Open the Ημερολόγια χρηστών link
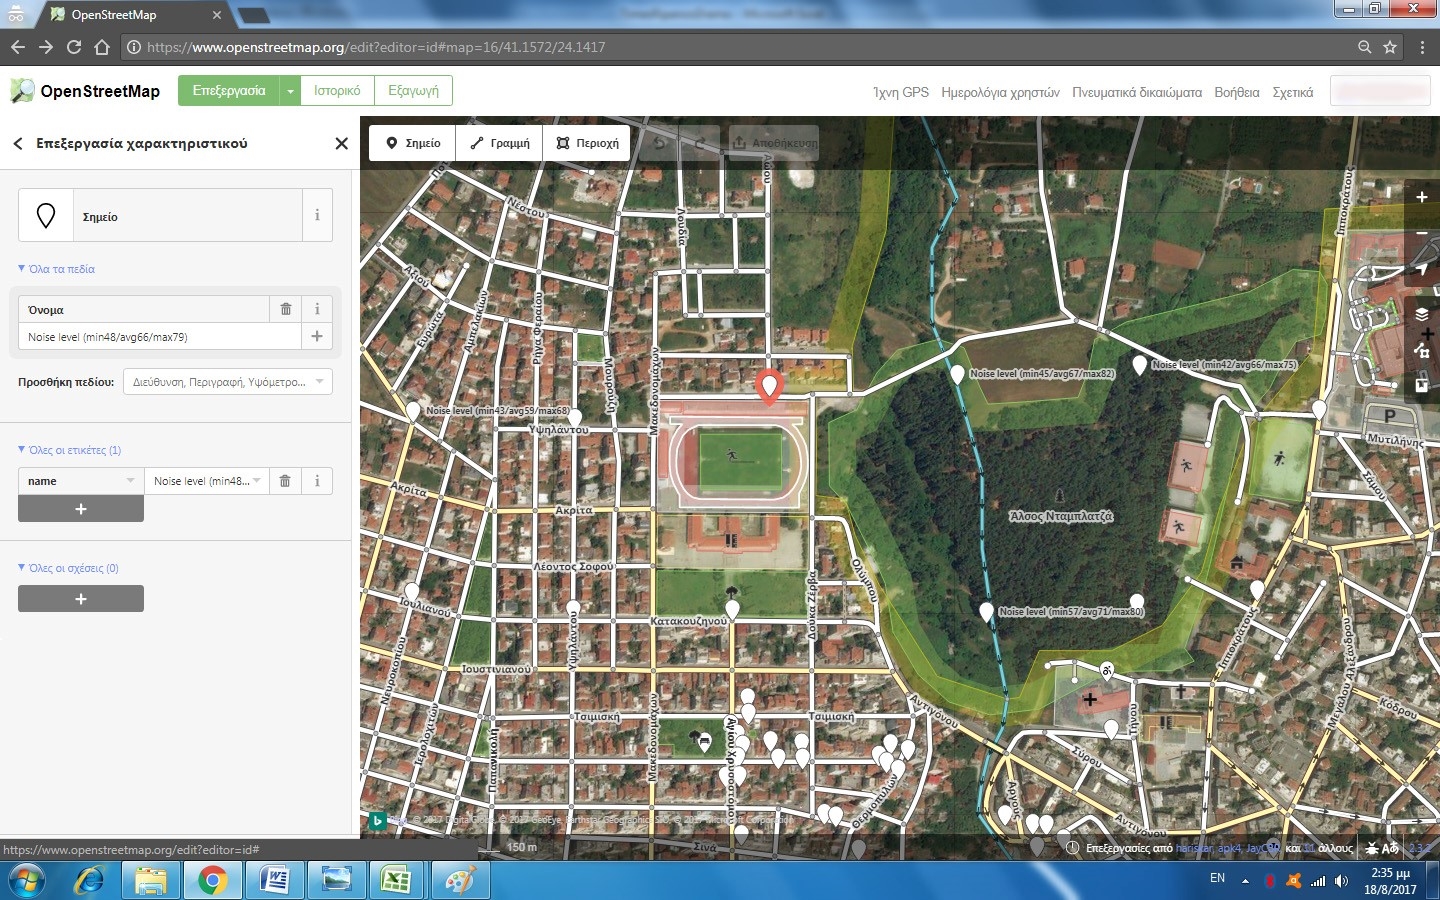1440x900 pixels. tap(1000, 92)
